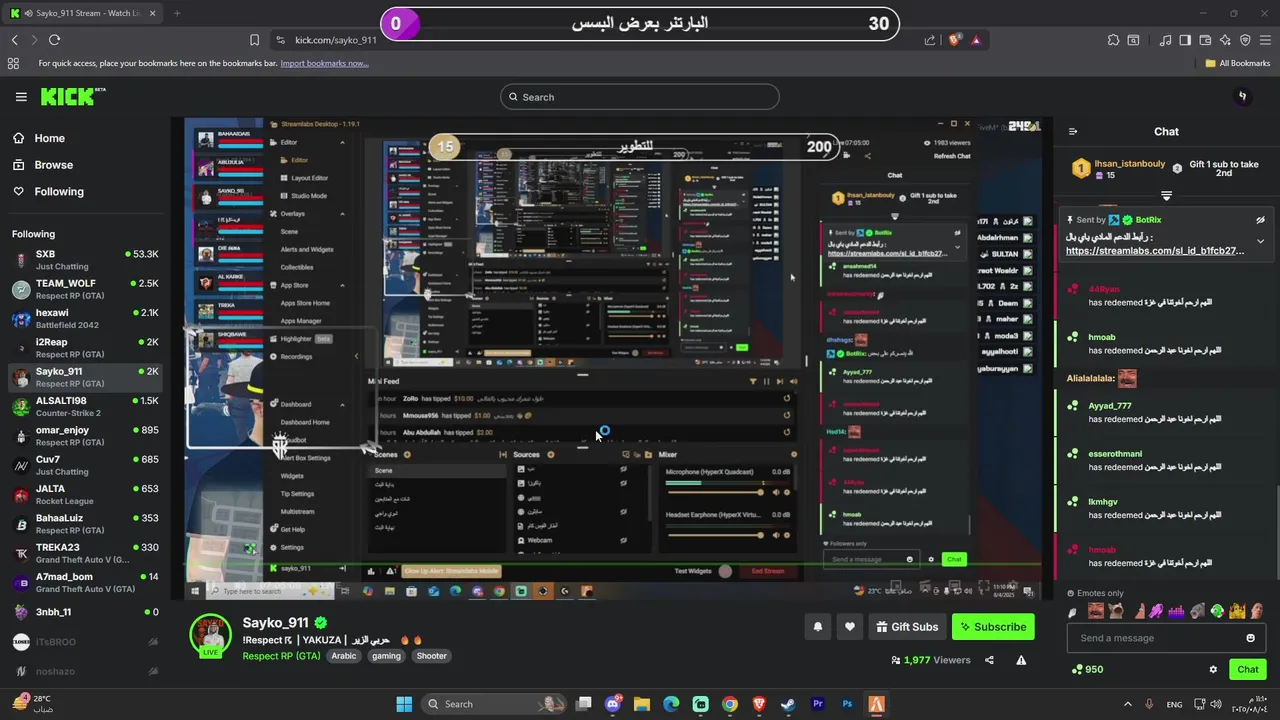Click the user profile avatar in Kick header

(1243, 97)
